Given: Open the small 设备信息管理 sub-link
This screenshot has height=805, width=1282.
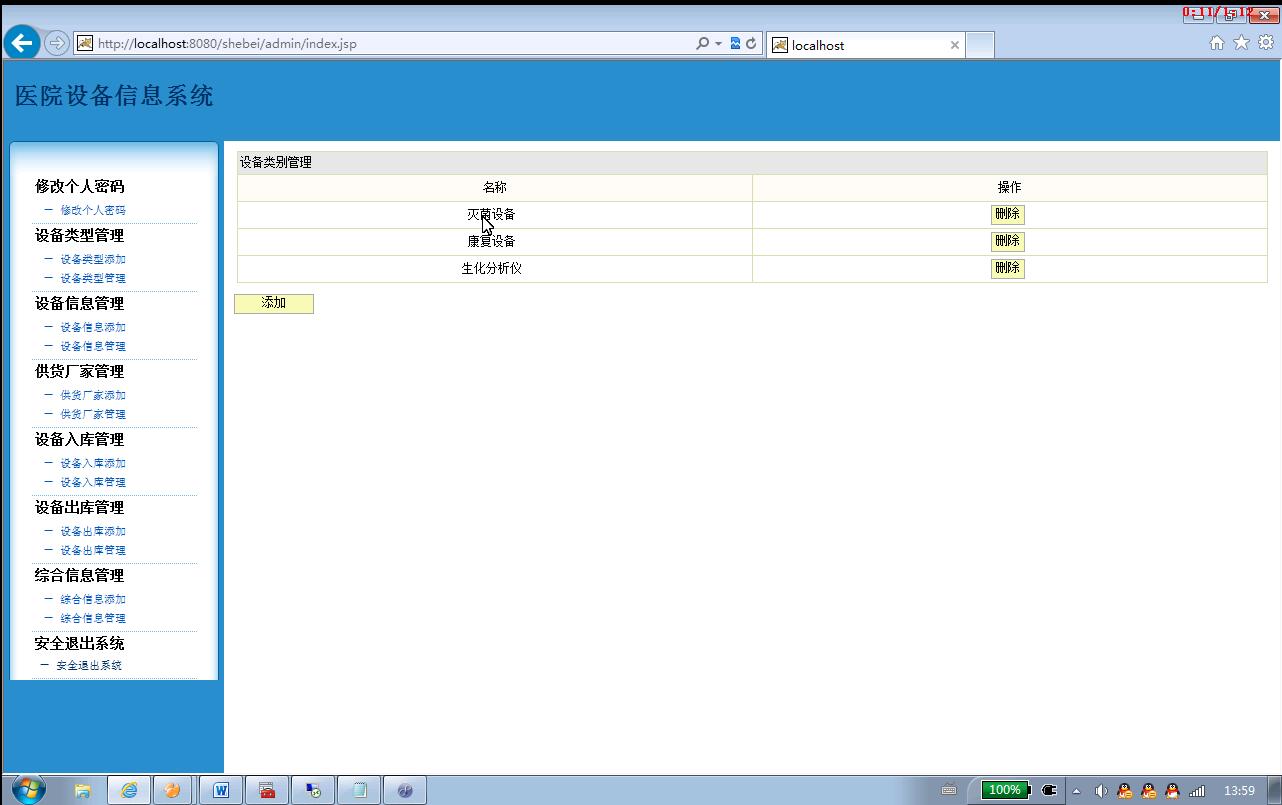Looking at the screenshot, I should (x=93, y=346).
